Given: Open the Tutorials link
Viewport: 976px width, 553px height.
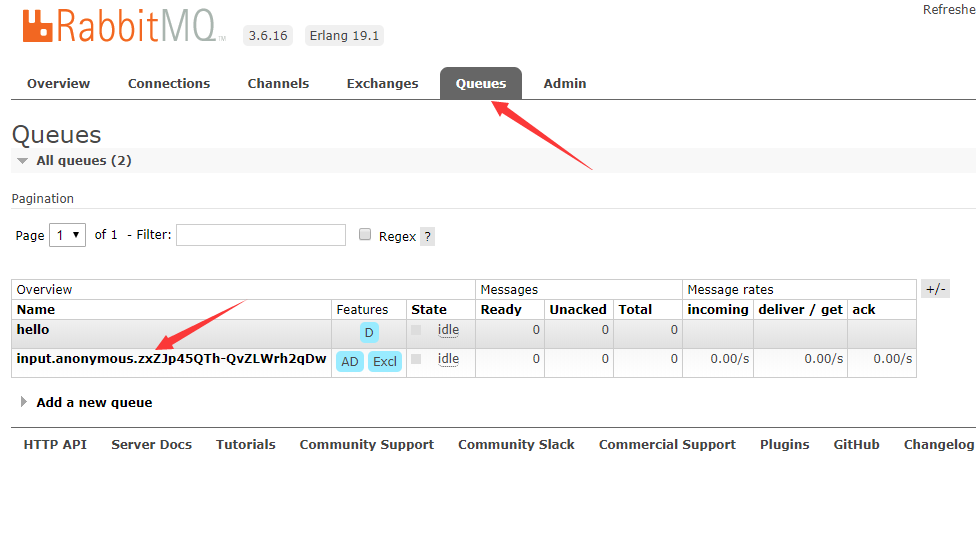Looking at the screenshot, I should pos(245,445).
